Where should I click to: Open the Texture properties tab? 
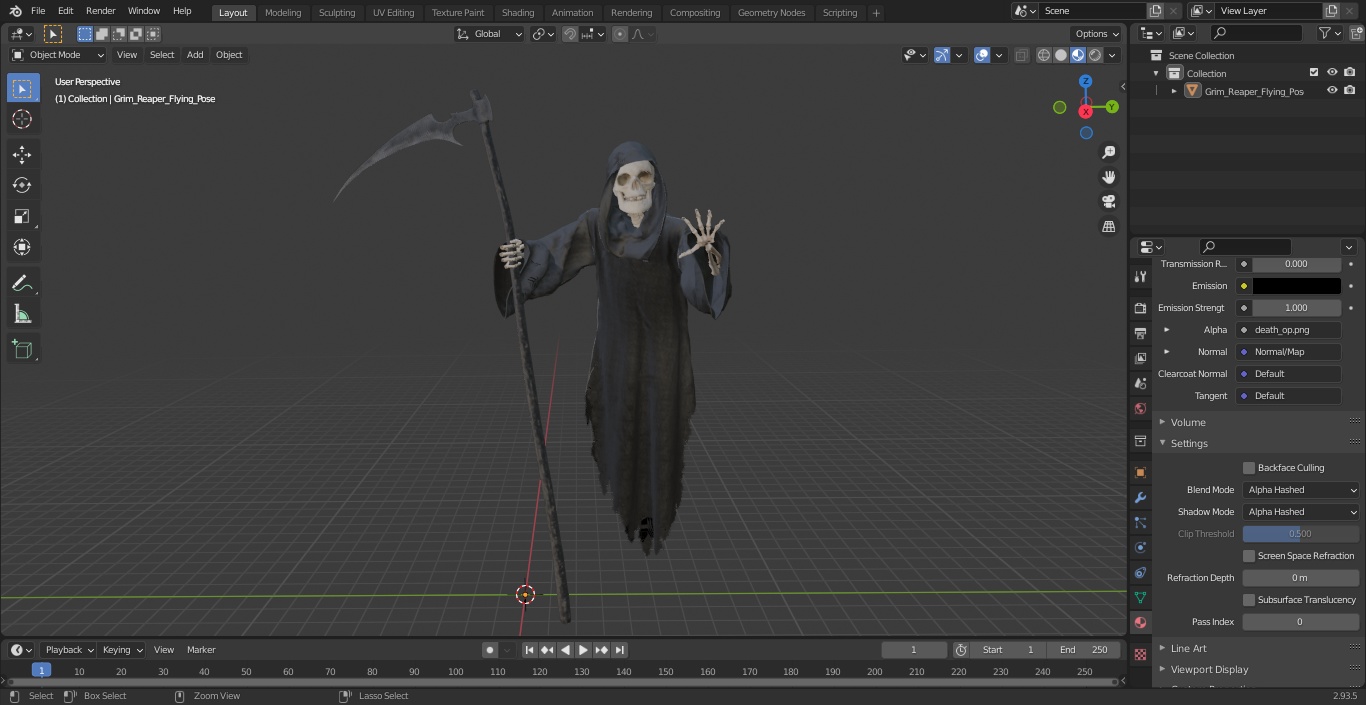(1140, 654)
